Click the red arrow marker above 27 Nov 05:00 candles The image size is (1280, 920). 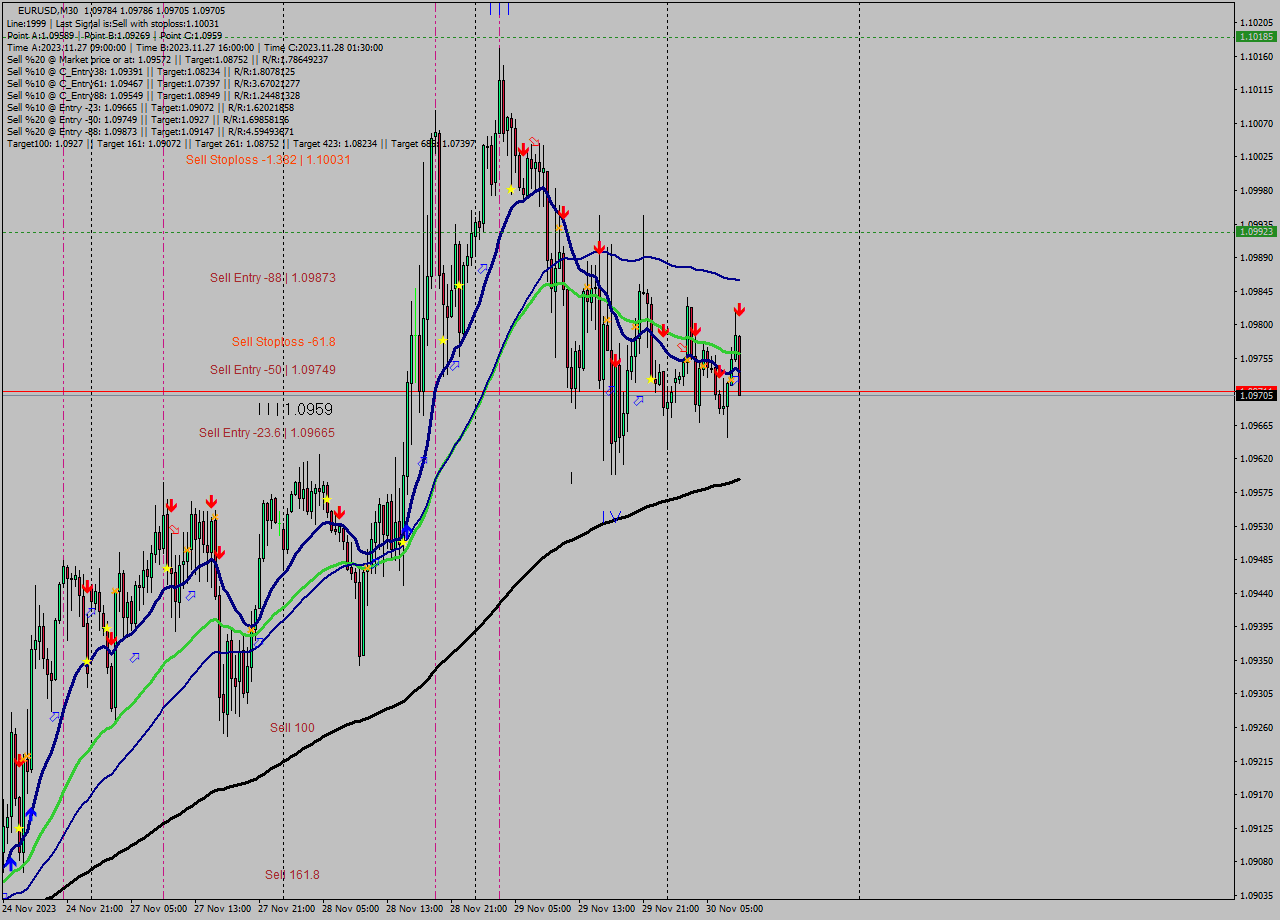(x=170, y=503)
